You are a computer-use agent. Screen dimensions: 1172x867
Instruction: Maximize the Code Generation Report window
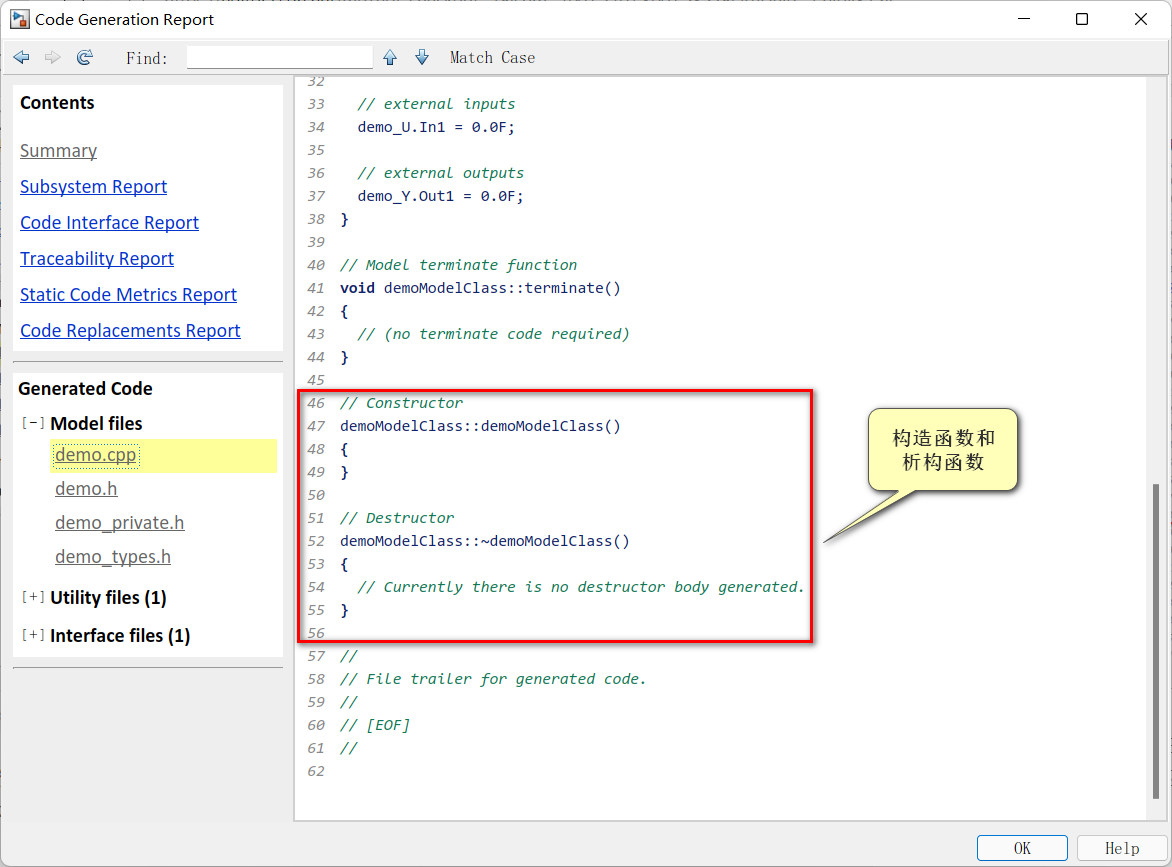click(1082, 19)
